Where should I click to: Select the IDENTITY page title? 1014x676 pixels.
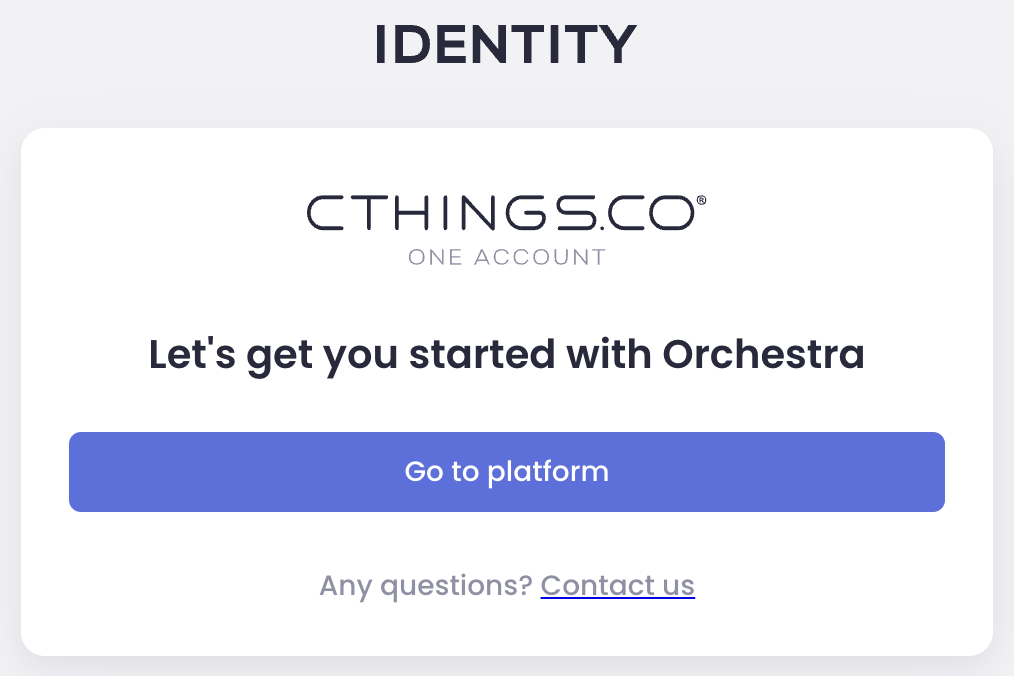coord(506,45)
